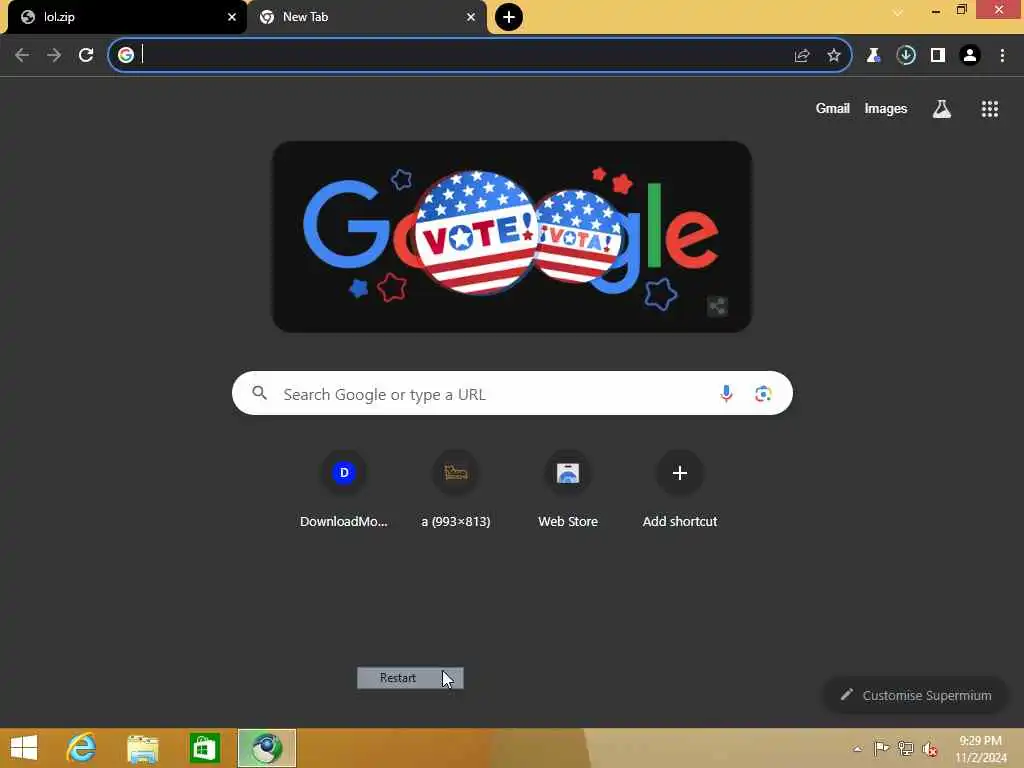Viewport: 1024px width, 768px height.
Task: Show hidden system tray icons
Action: [x=857, y=749]
